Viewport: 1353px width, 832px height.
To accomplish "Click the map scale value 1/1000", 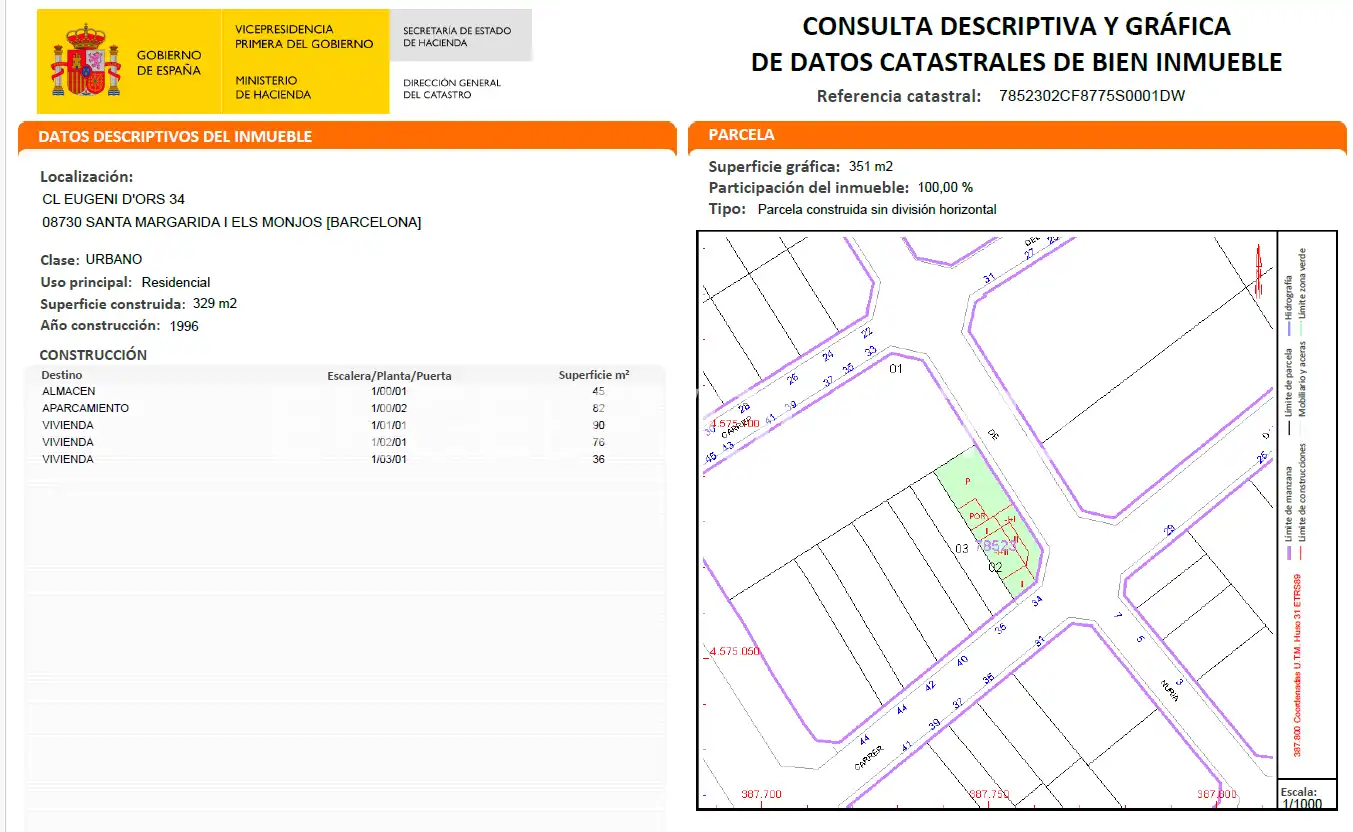I will coord(1301,803).
